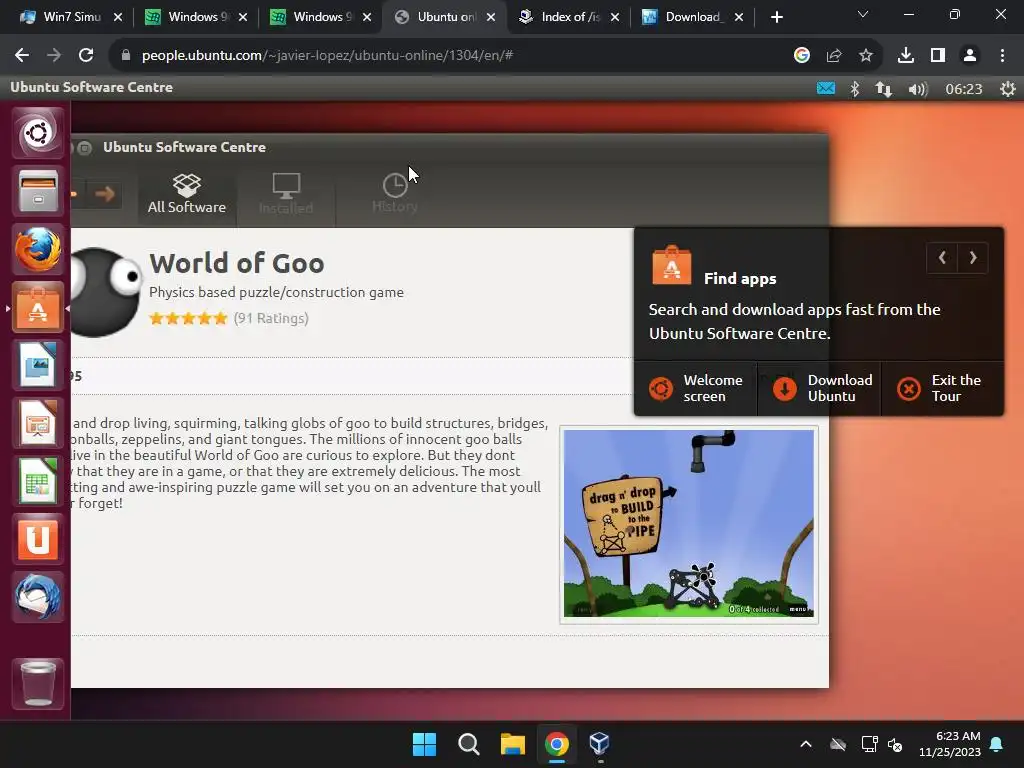Click the mail envelope indicator in Ubuntu panel
Screen dimensions: 1024x768
[x=825, y=88]
